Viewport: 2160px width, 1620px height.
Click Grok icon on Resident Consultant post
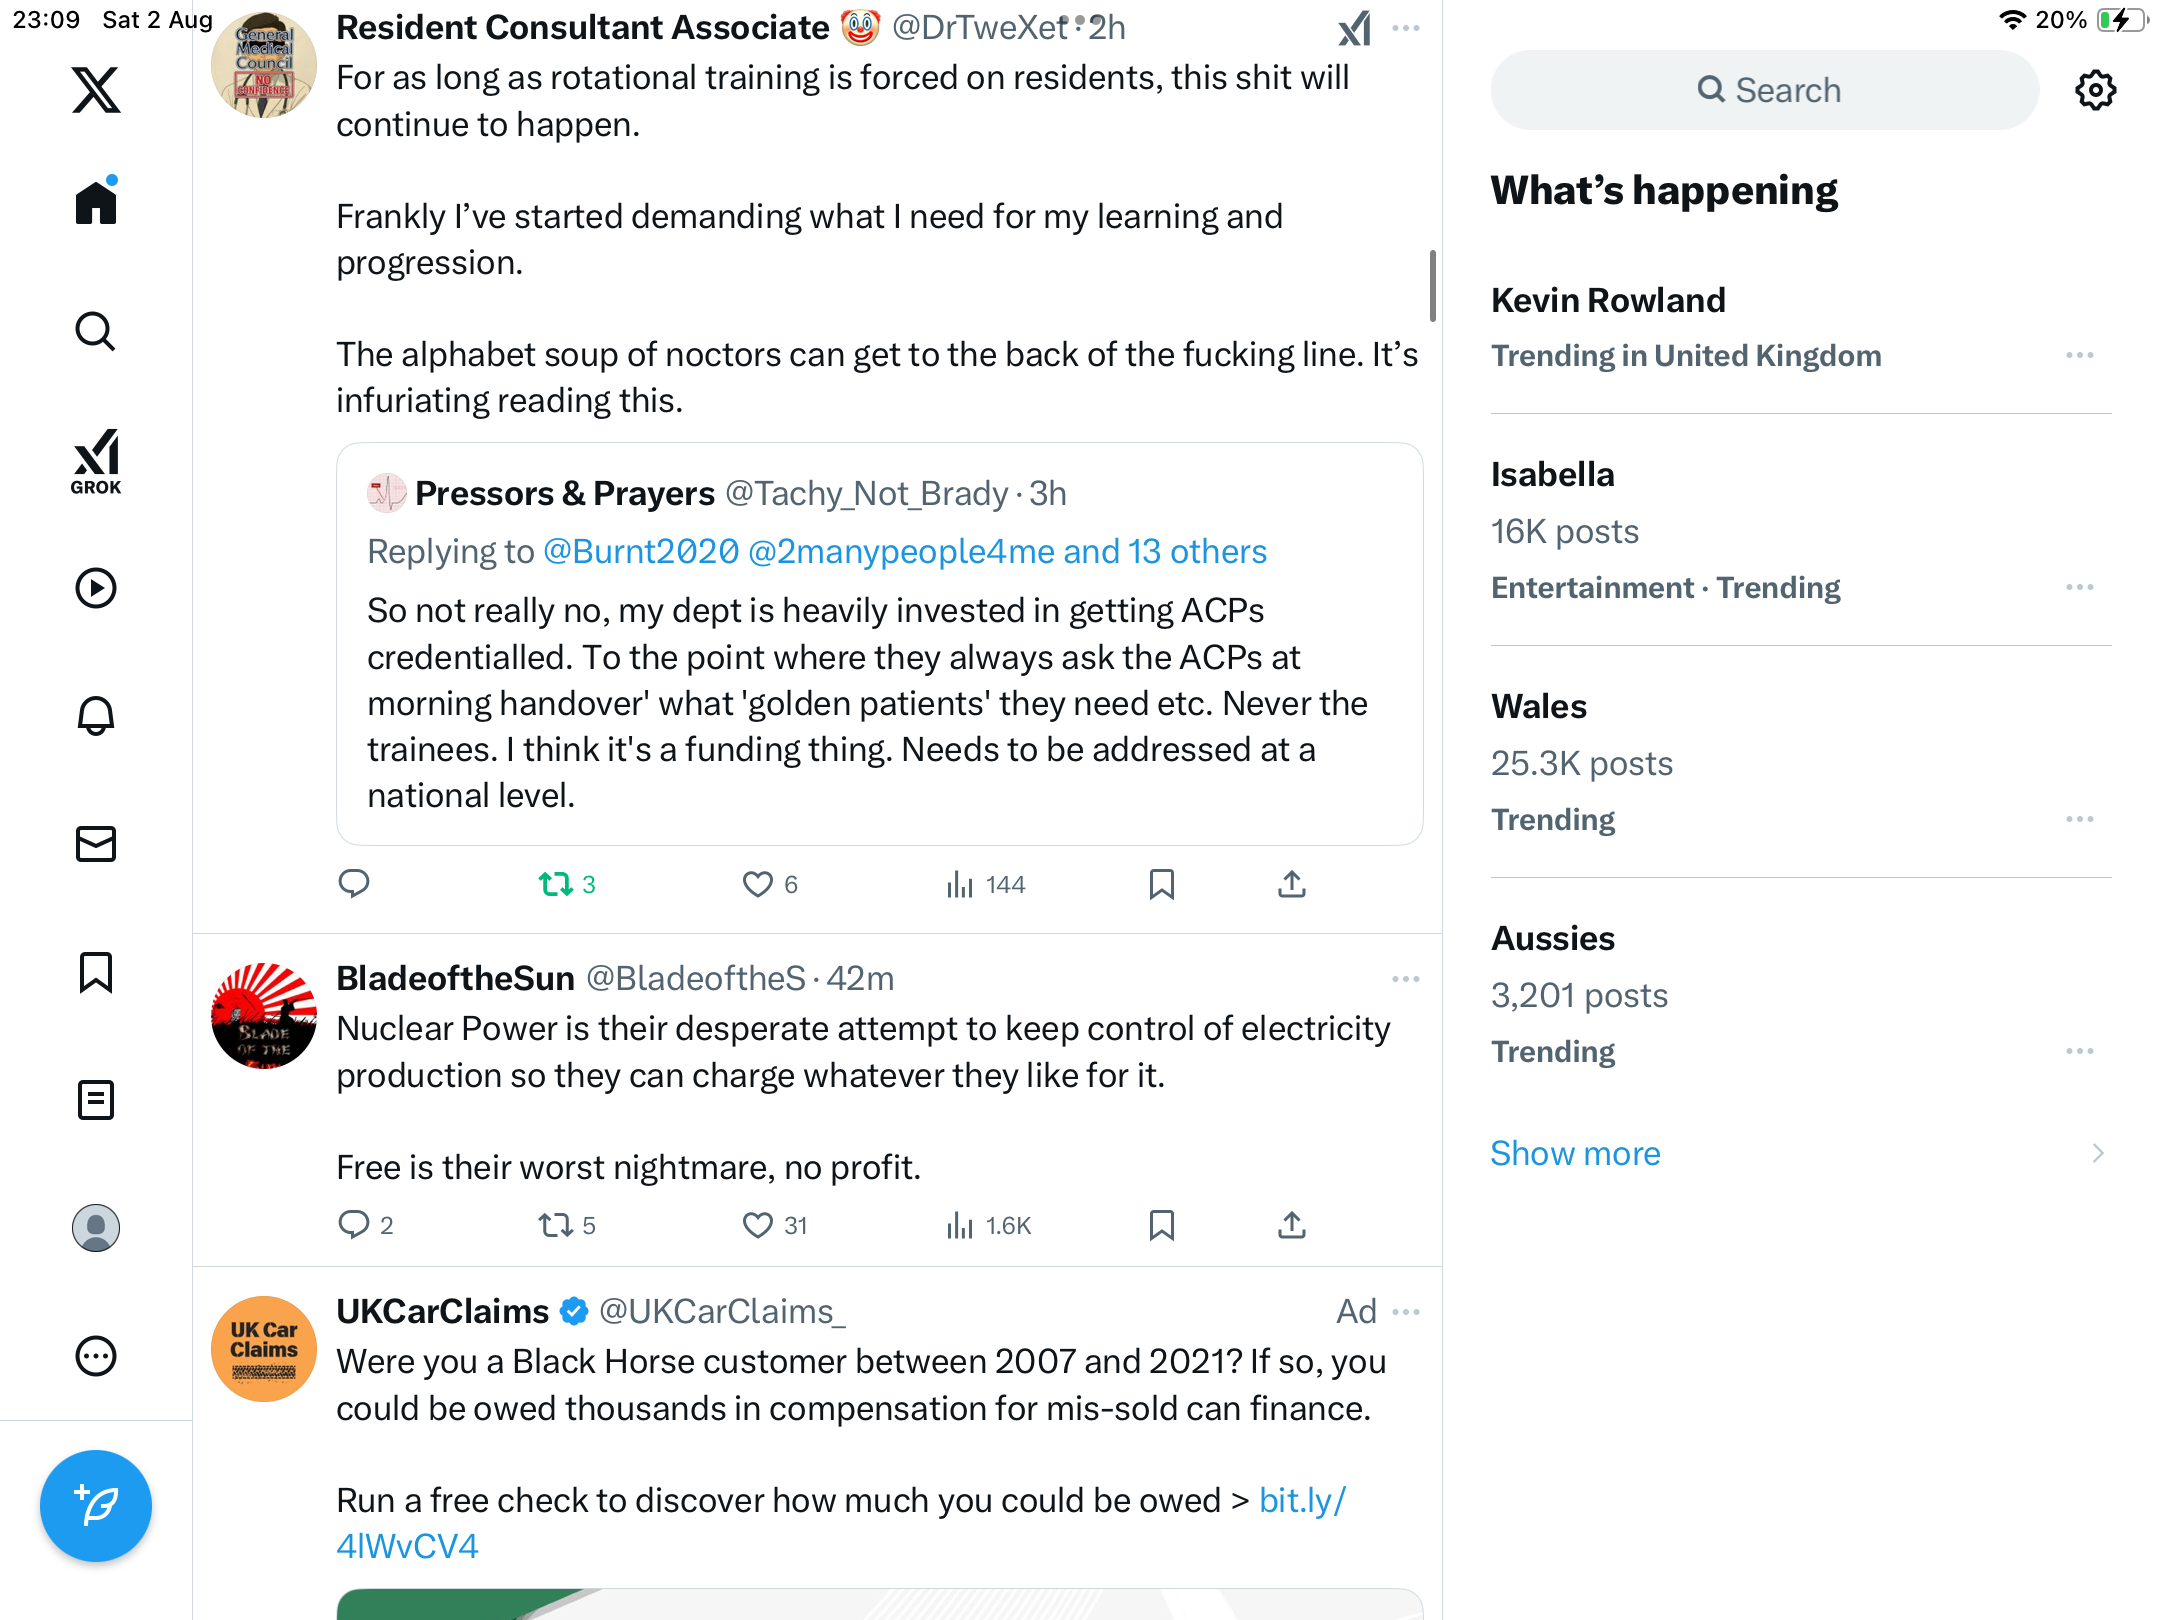[1354, 29]
